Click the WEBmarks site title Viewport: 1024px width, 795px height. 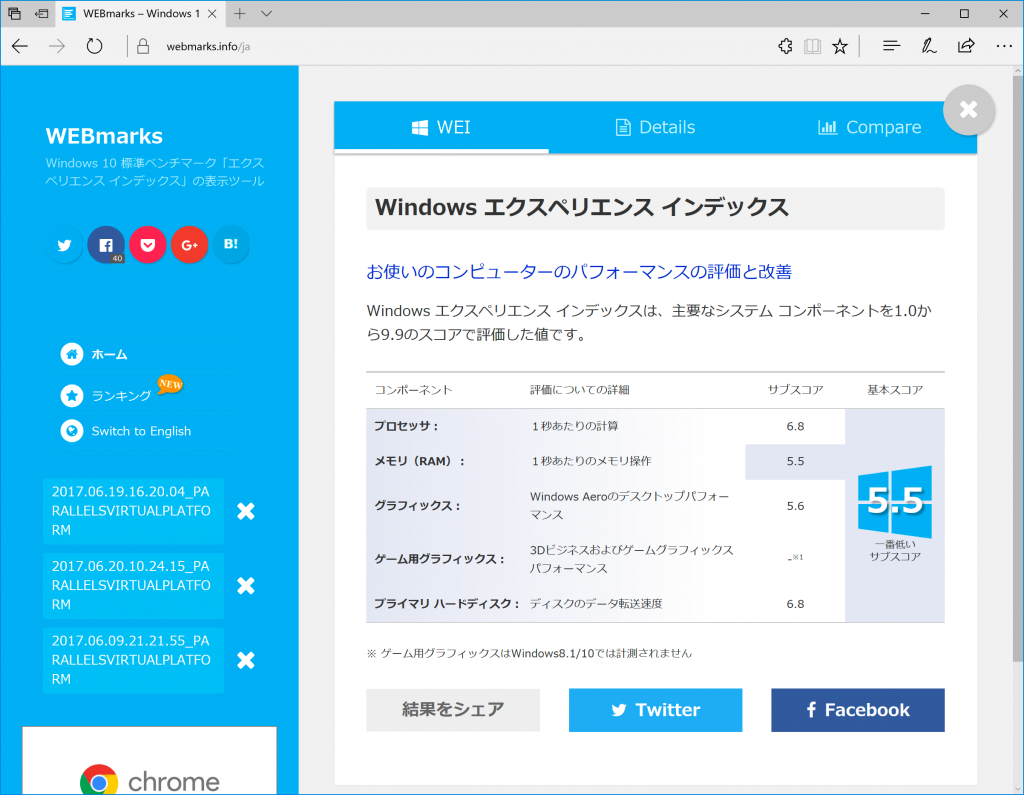click(x=104, y=136)
